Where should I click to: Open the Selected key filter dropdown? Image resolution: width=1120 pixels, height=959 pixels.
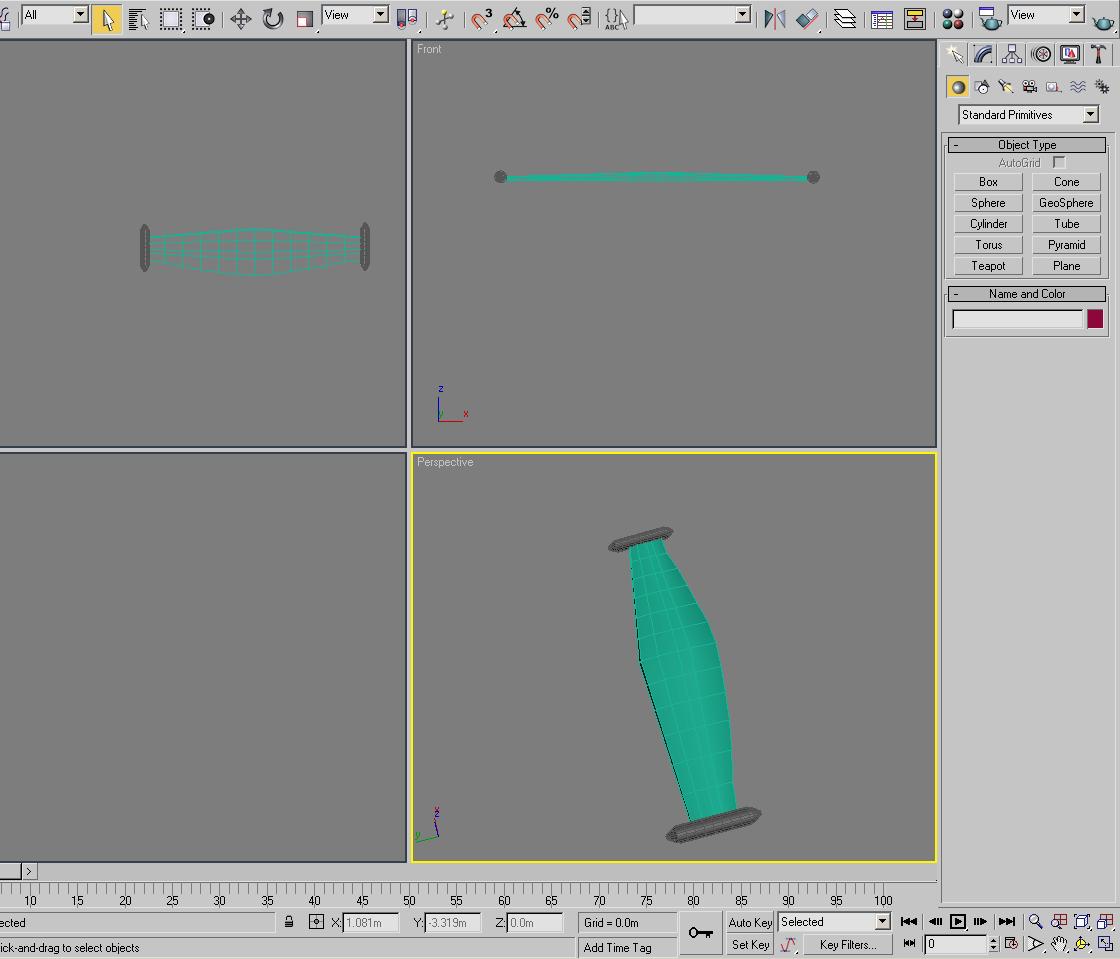(x=834, y=922)
